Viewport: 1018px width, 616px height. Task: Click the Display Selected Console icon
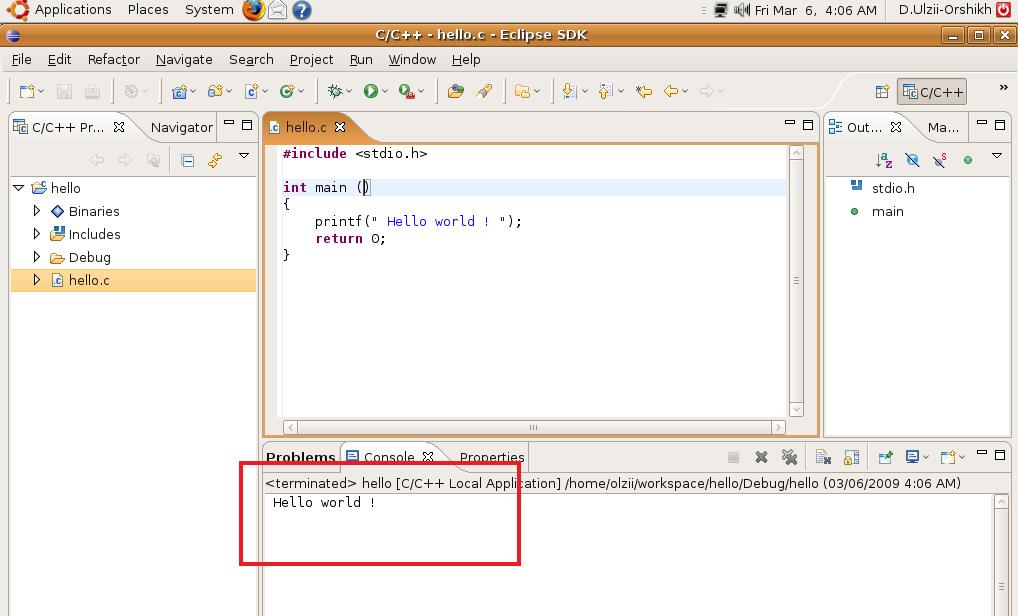912,458
